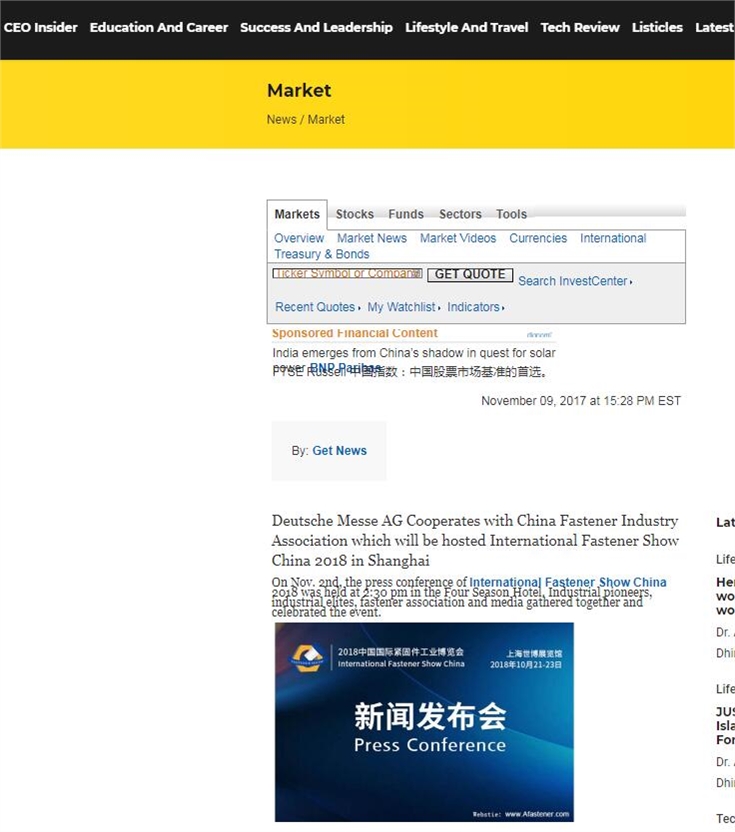Select the Markets tab
735x832 pixels.
click(297, 214)
